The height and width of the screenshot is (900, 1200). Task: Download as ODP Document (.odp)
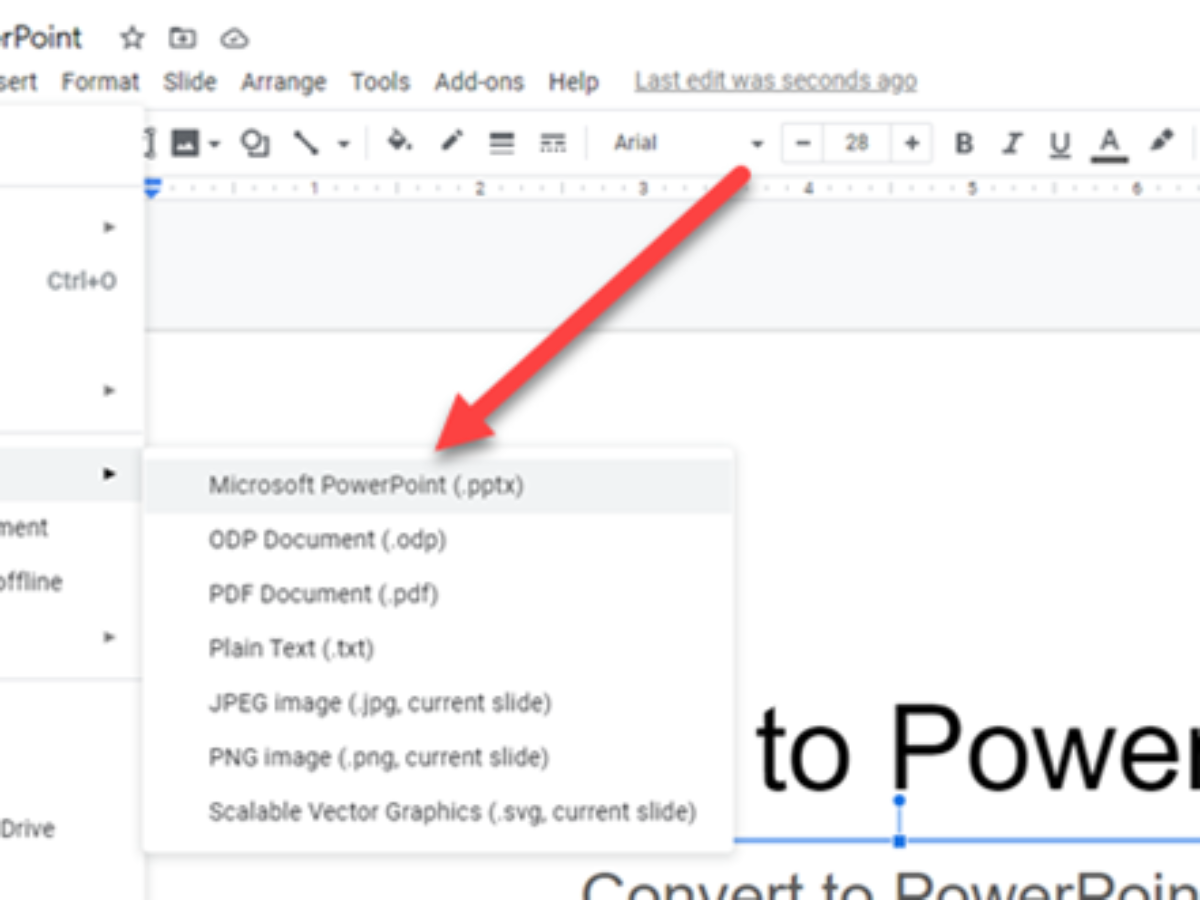[x=439, y=539]
